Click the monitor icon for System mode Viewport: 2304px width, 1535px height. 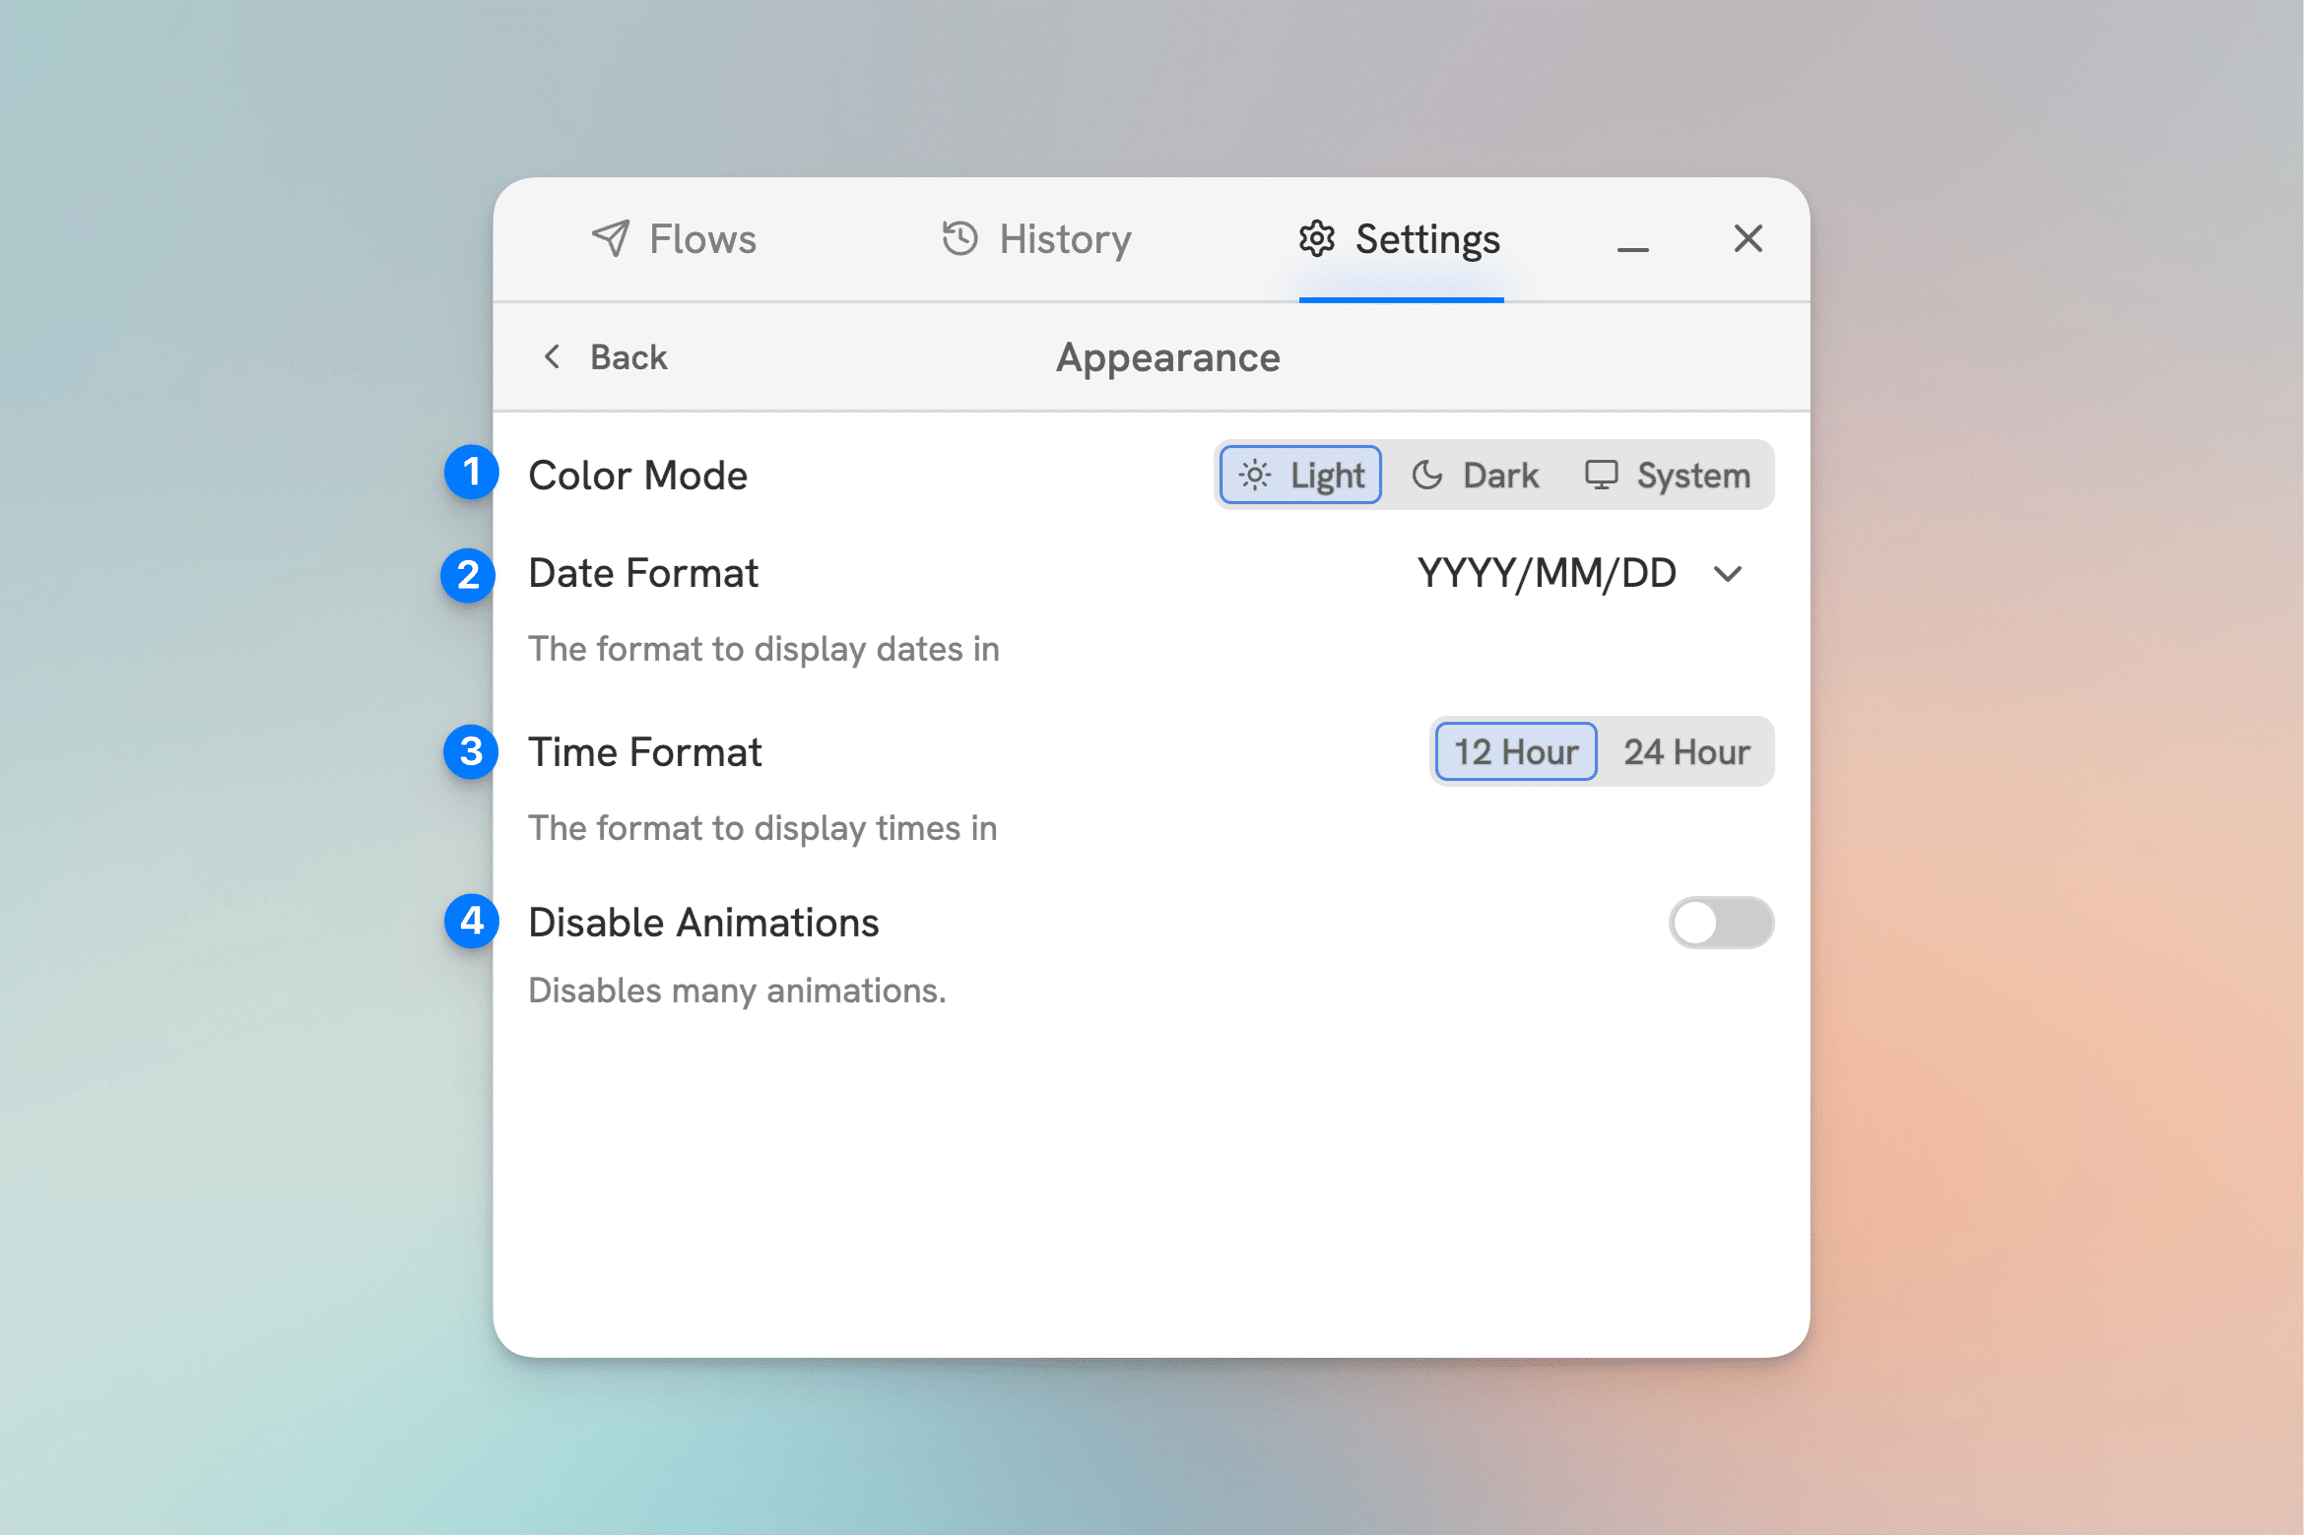pyautogui.click(x=1600, y=475)
